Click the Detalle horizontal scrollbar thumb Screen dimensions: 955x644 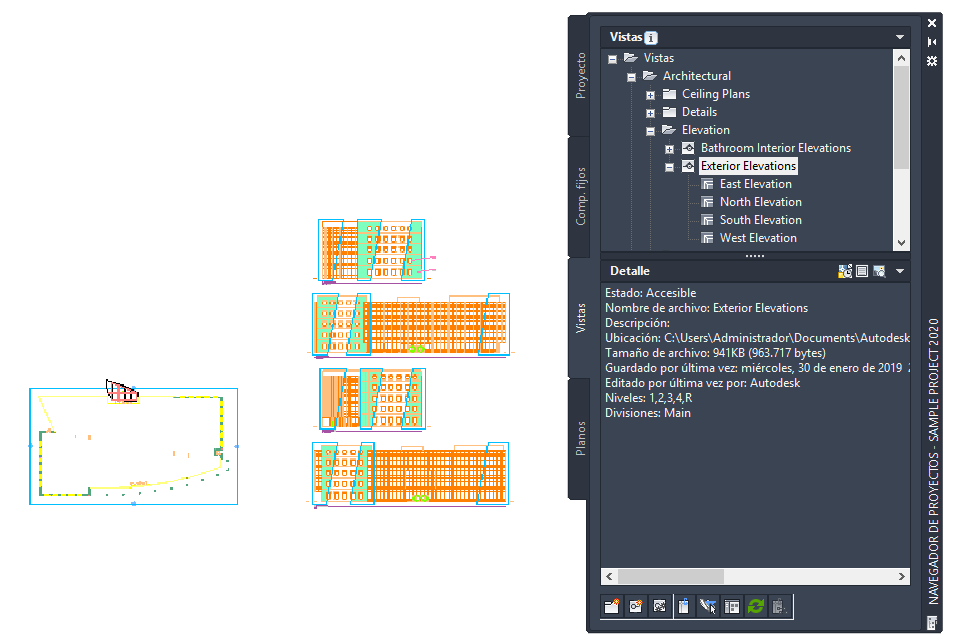(671, 576)
